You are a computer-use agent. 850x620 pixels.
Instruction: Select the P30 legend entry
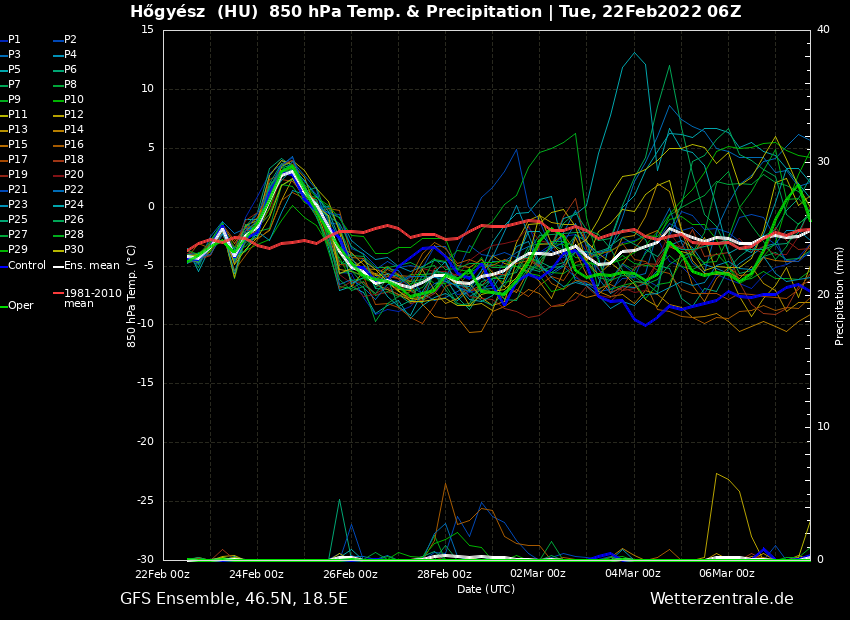coord(73,250)
